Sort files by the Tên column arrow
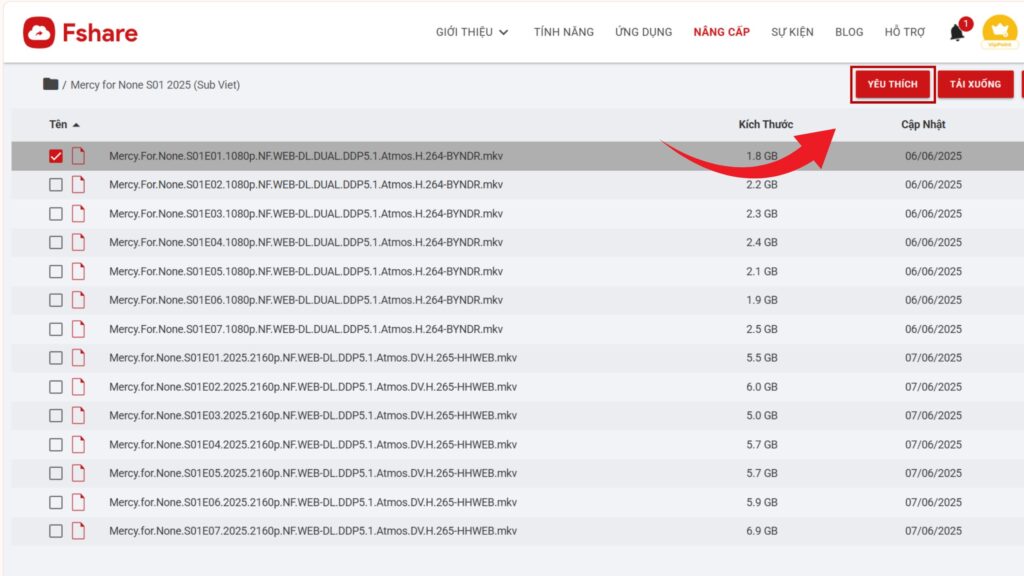Image resolution: width=1024 pixels, height=576 pixels. point(76,125)
